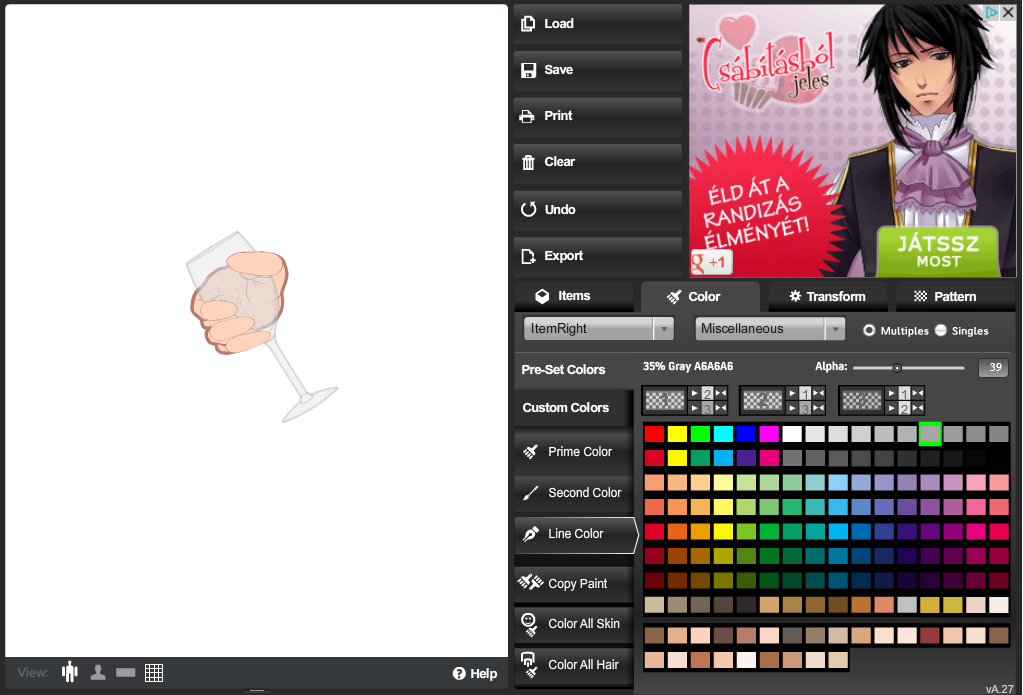Click the third checkered color slot
Viewport: 1023px width, 695px height.
862,400
